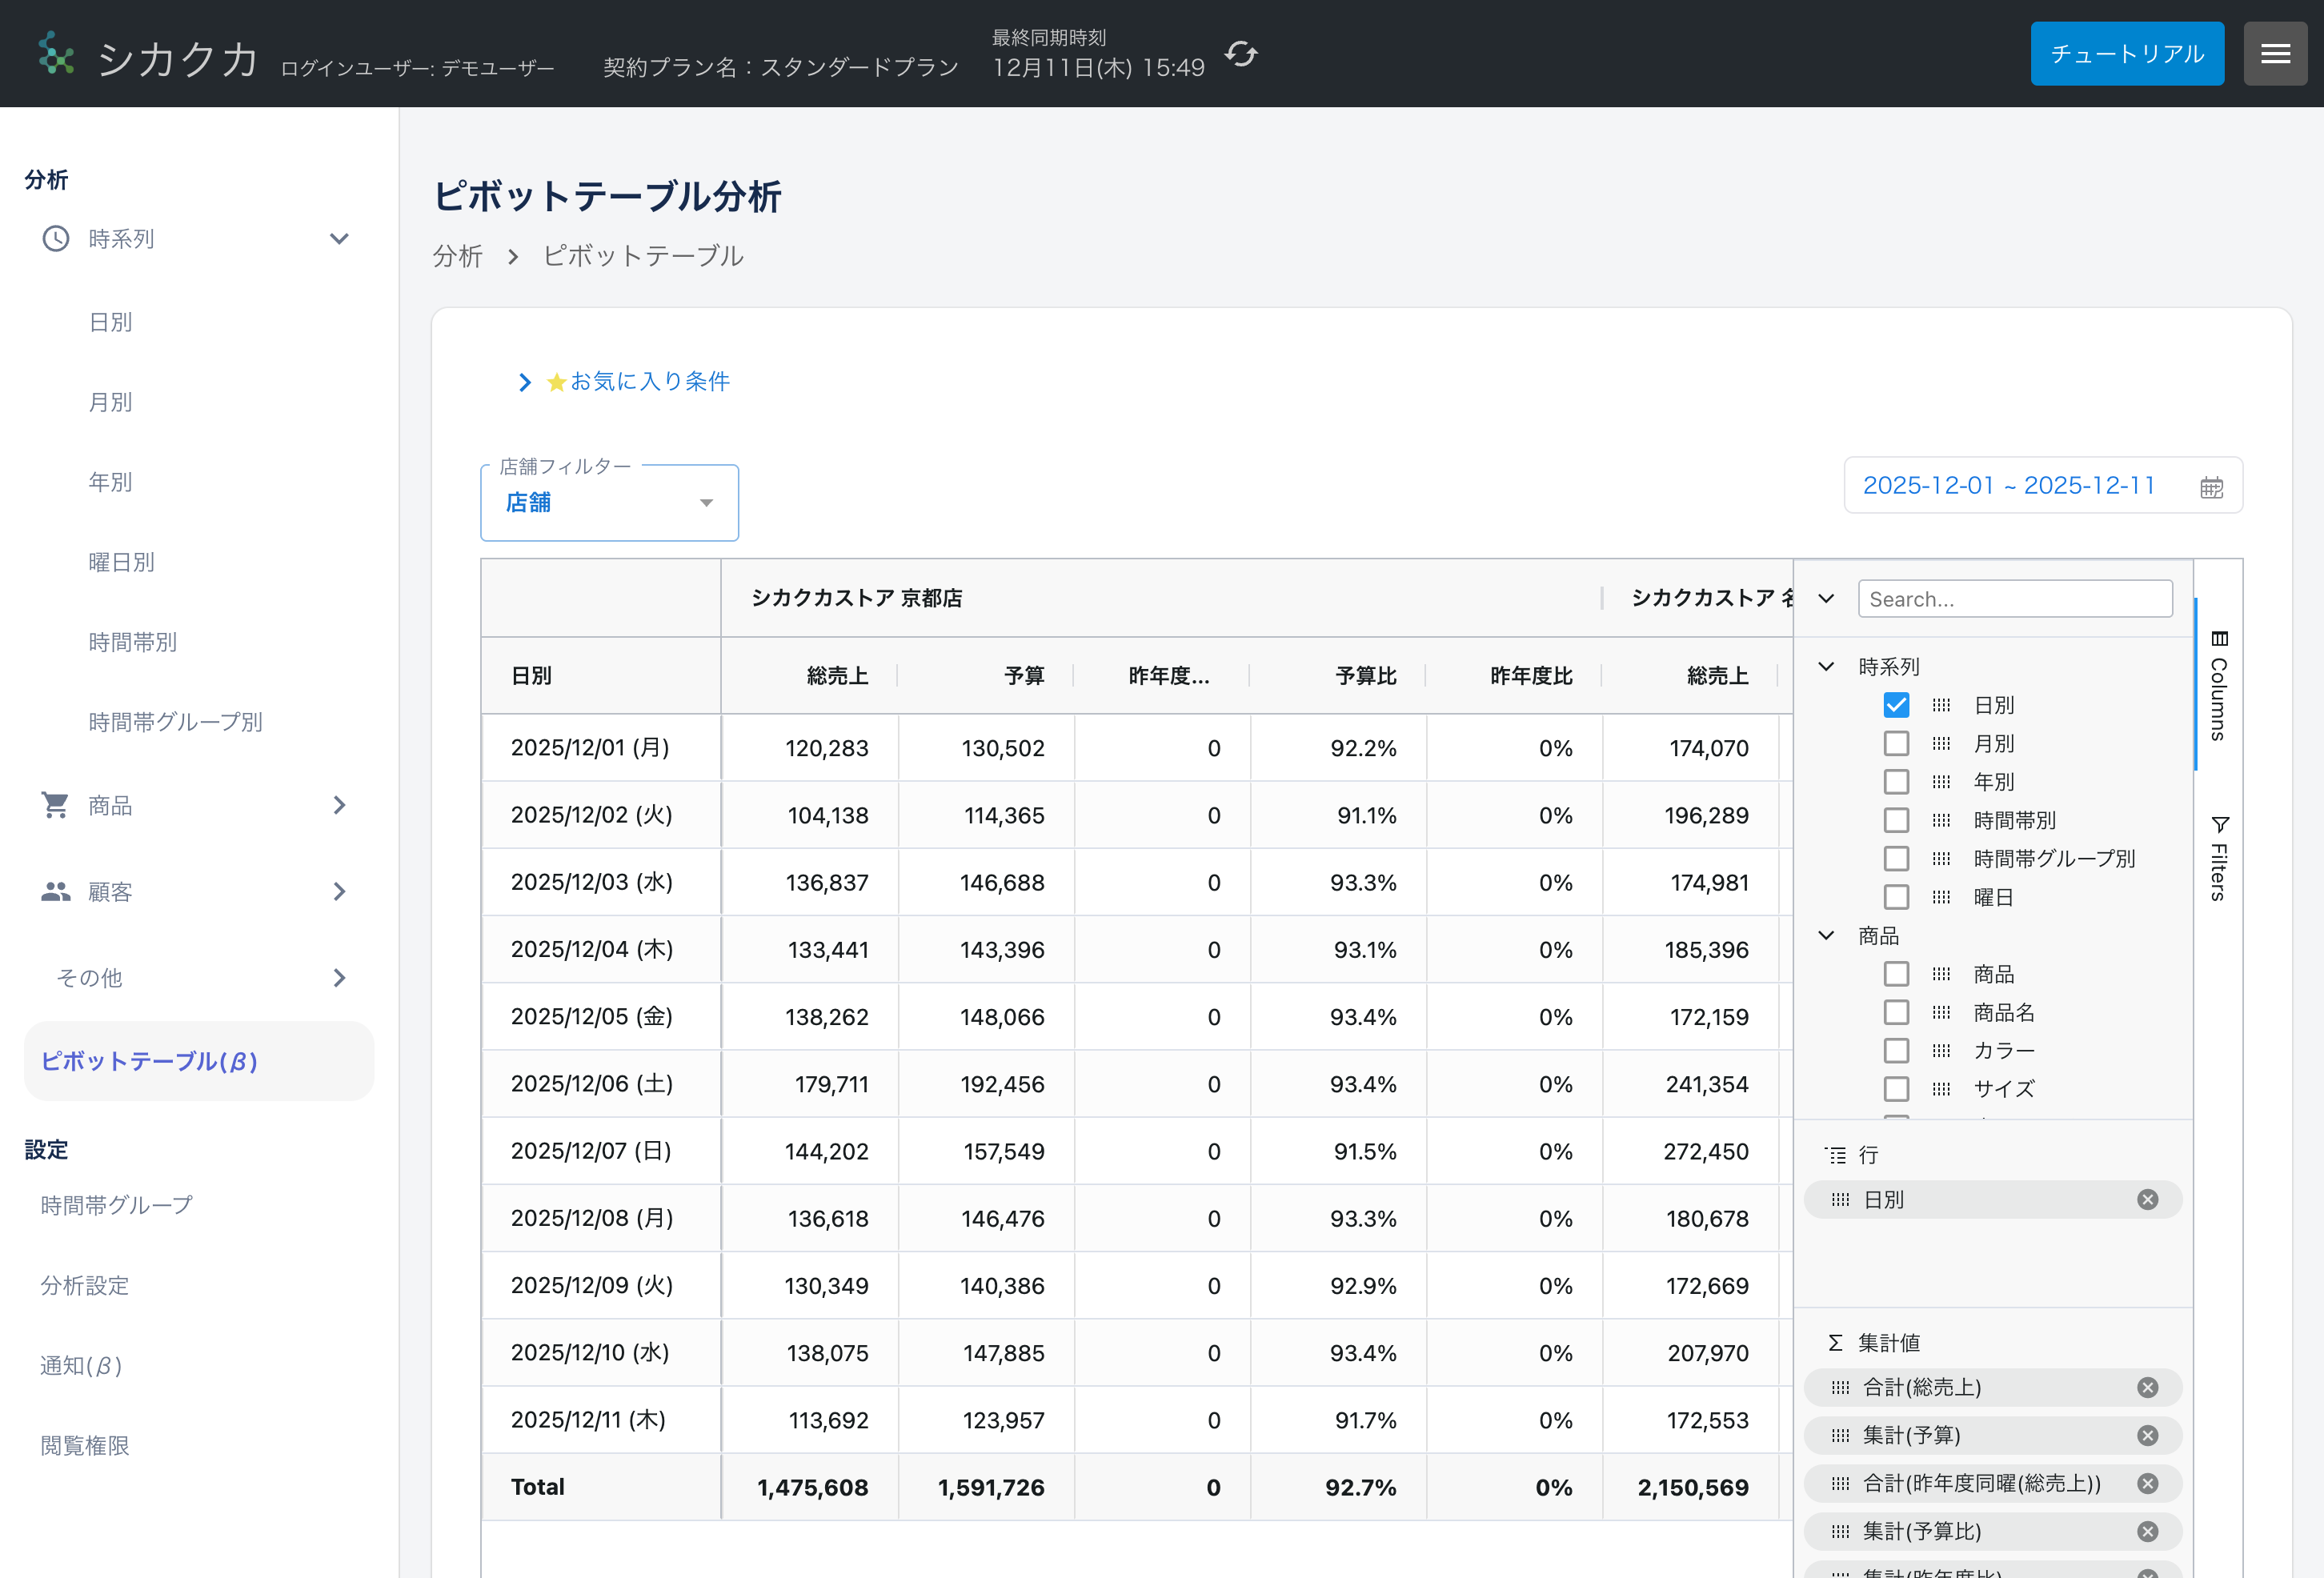Open the hamburger menu icon
Screen dimensions: 2324x1578
coord(2275,54)
